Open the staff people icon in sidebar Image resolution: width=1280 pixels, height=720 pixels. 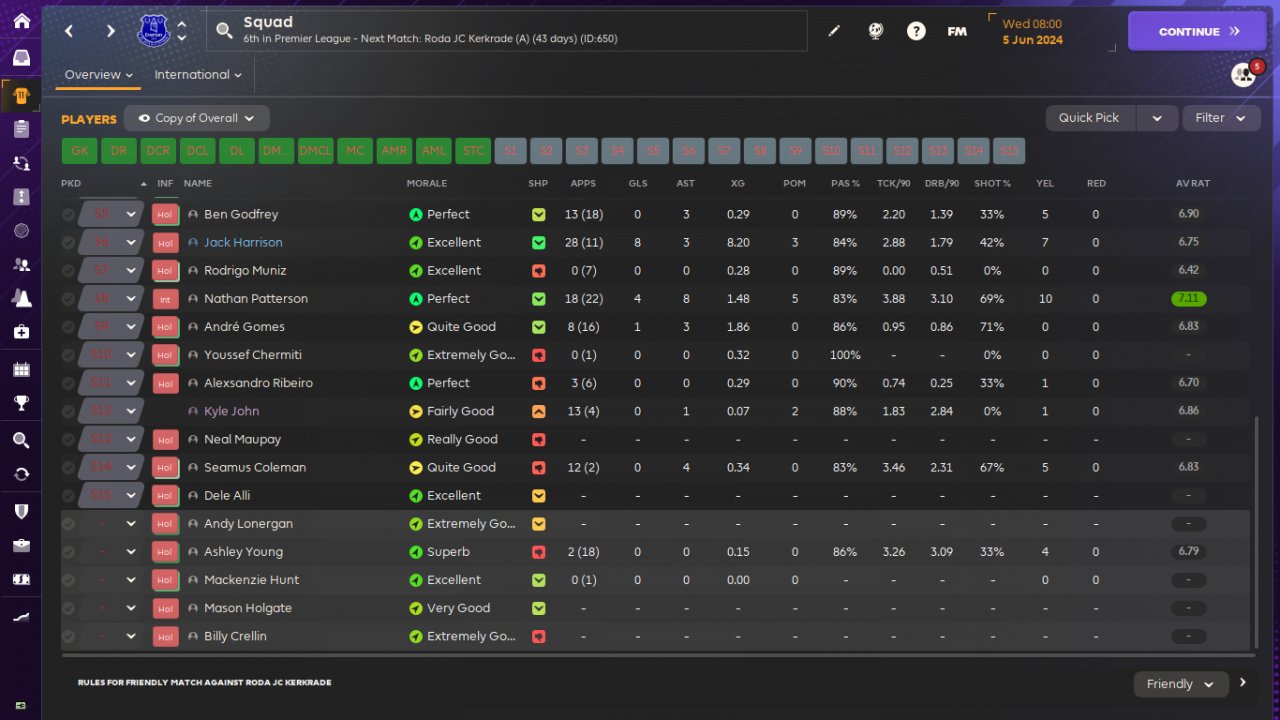point(21,265)
